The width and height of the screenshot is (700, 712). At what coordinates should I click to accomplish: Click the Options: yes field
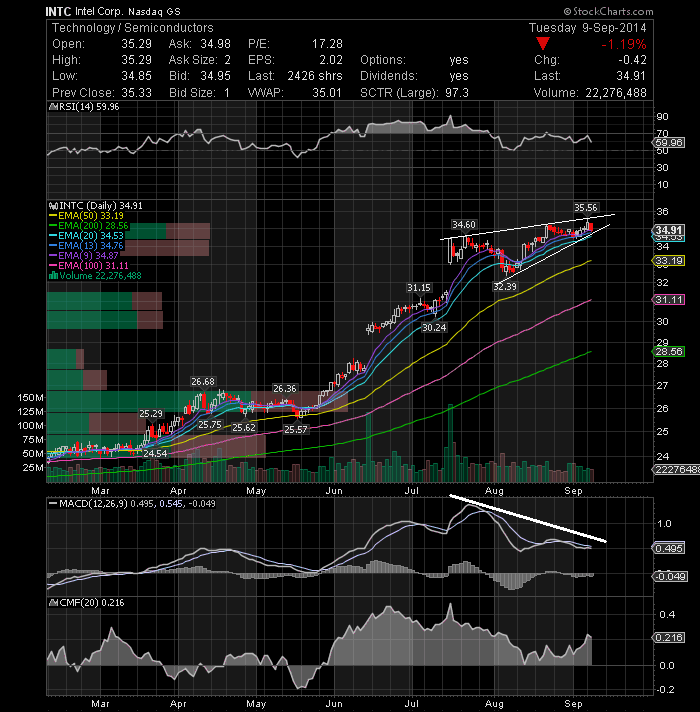[414, 60]
